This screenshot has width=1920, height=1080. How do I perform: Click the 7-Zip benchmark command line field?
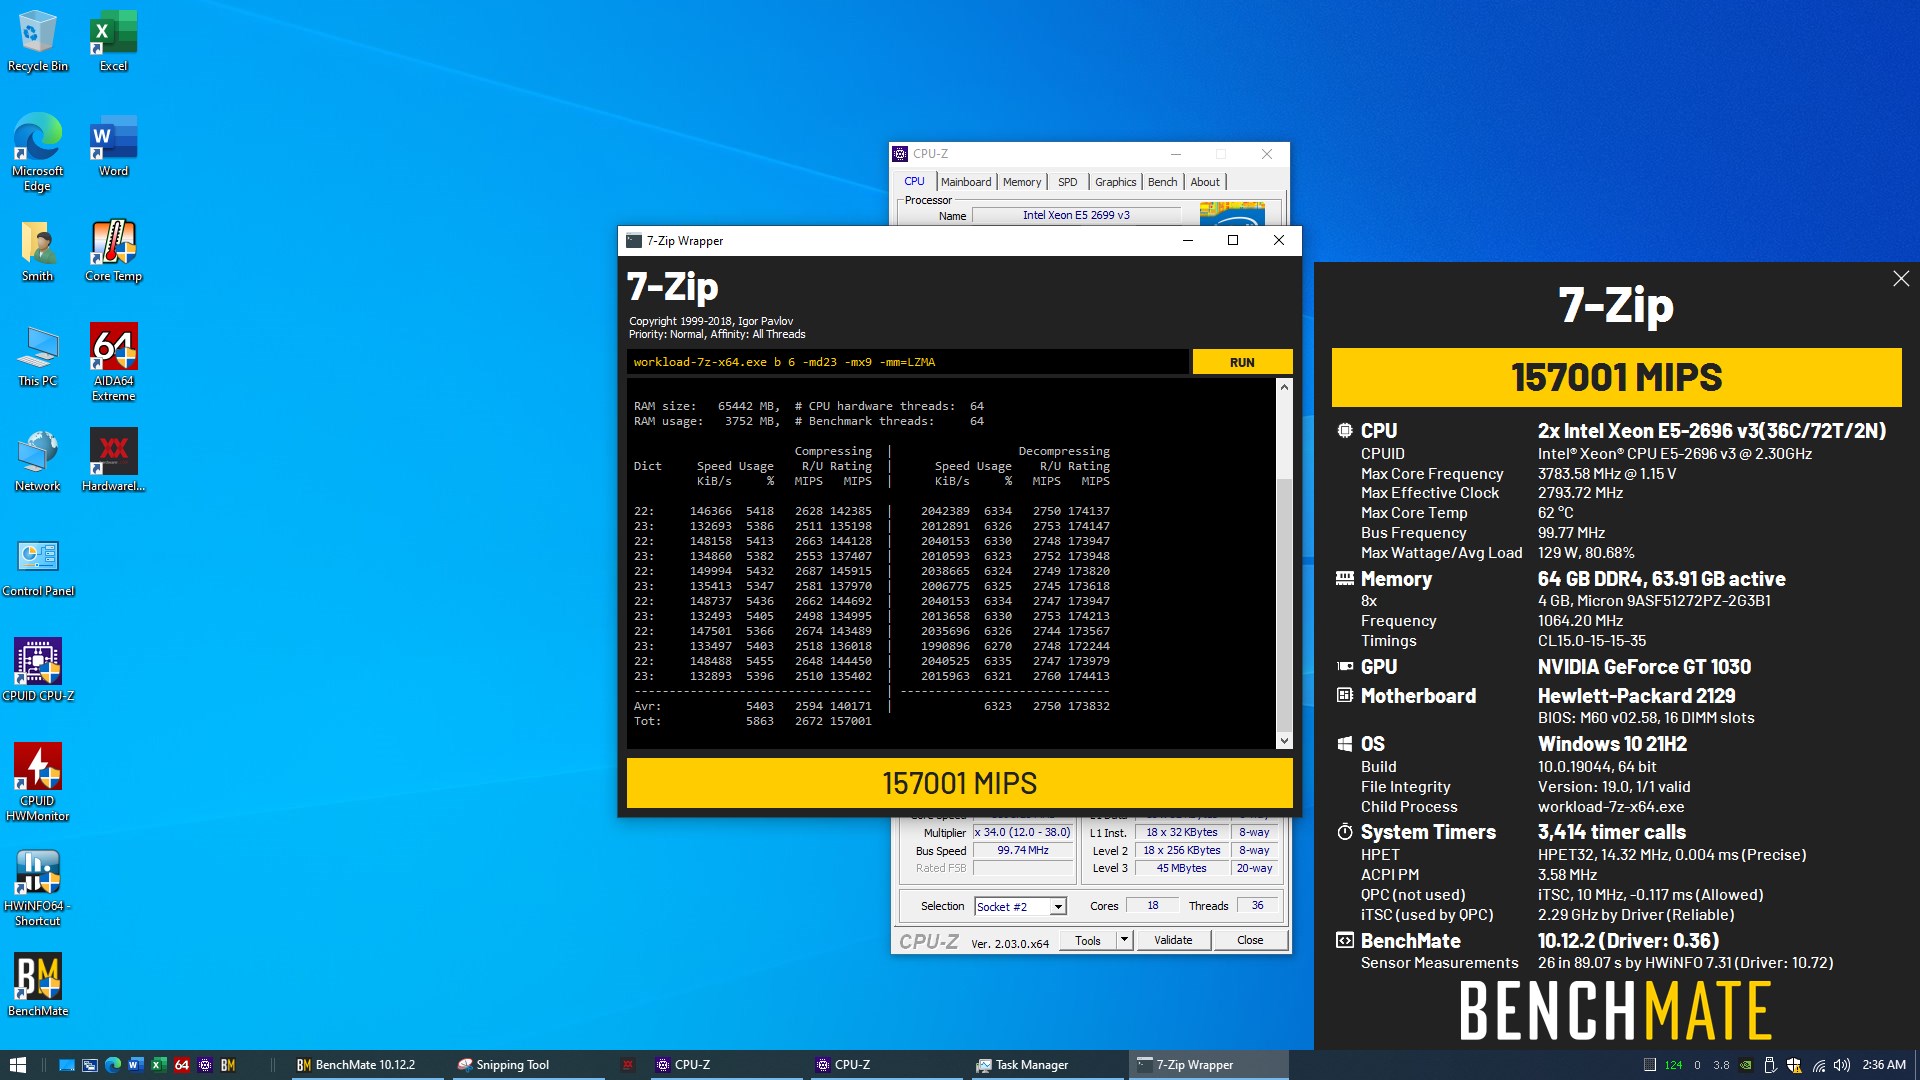tap(908, 362)
